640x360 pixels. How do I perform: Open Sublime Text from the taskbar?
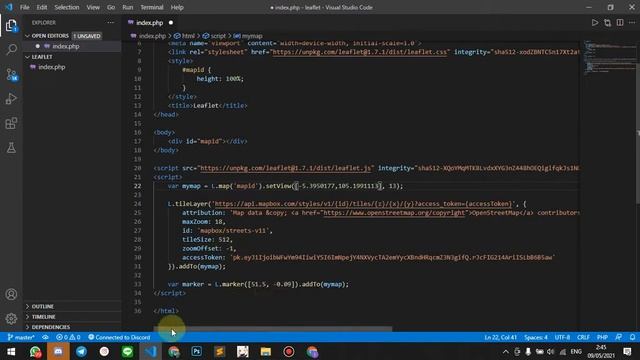coord(220,352)
